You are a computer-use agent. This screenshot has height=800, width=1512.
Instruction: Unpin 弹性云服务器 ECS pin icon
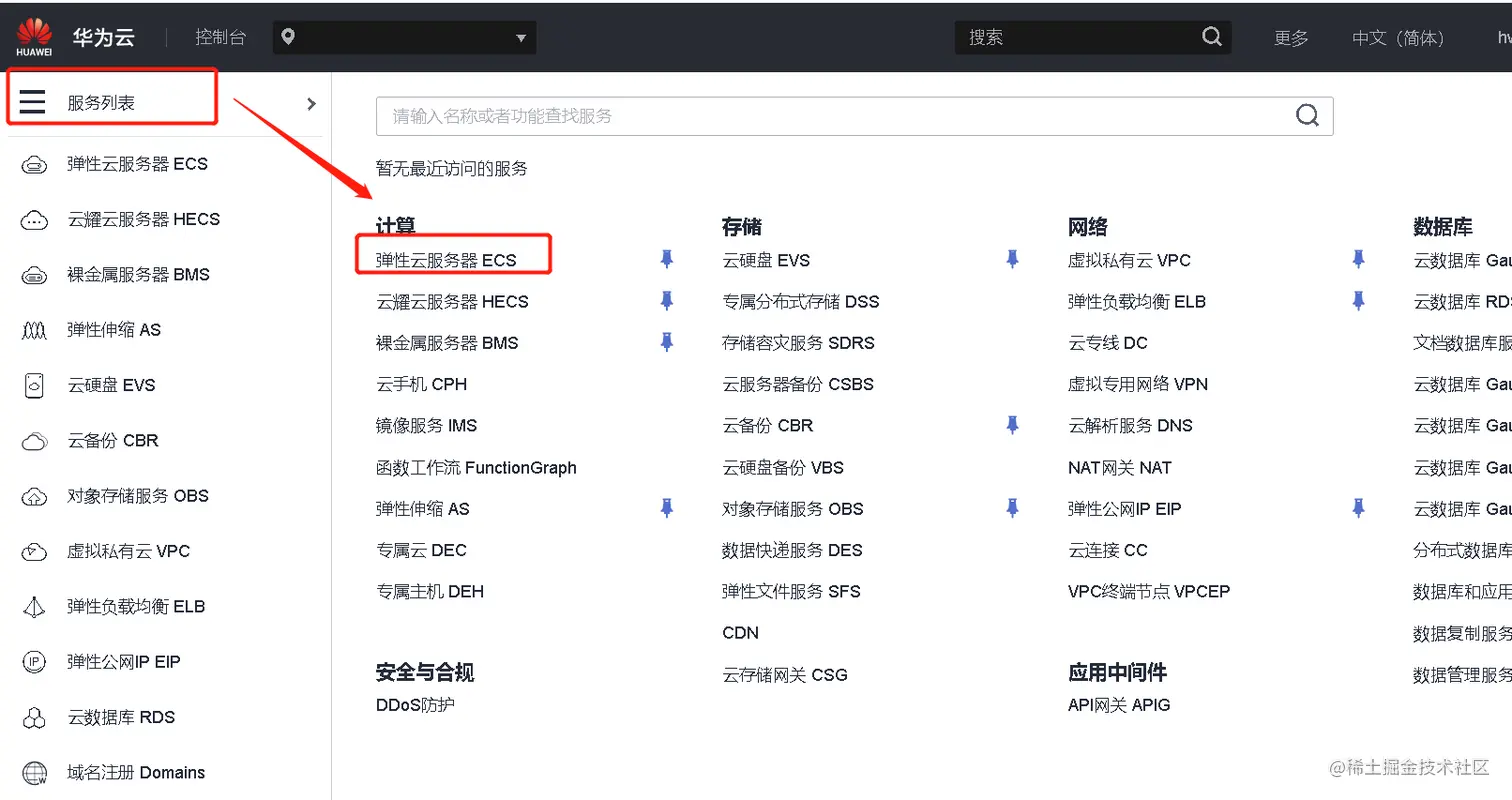[667, 259]
